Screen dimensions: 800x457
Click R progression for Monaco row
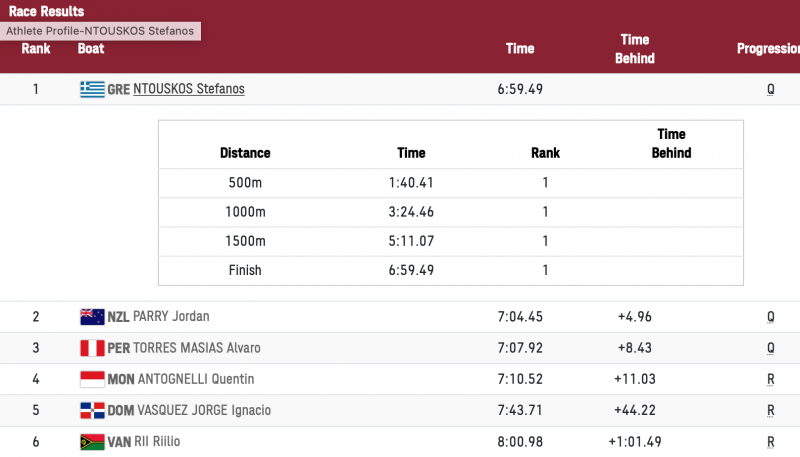coord(771,379)
